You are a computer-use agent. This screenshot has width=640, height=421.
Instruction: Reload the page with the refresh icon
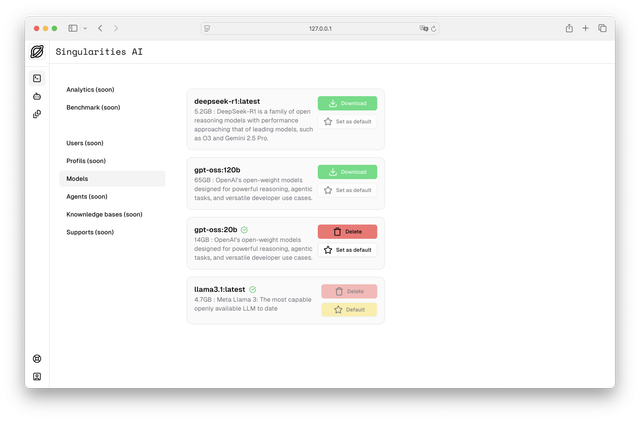(x=433, y=29)
